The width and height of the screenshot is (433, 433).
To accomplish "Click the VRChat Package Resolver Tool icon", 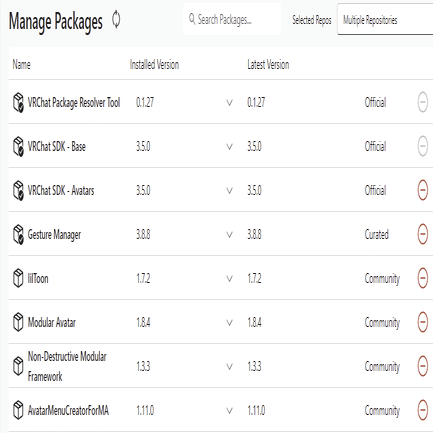I will (18, 102).
